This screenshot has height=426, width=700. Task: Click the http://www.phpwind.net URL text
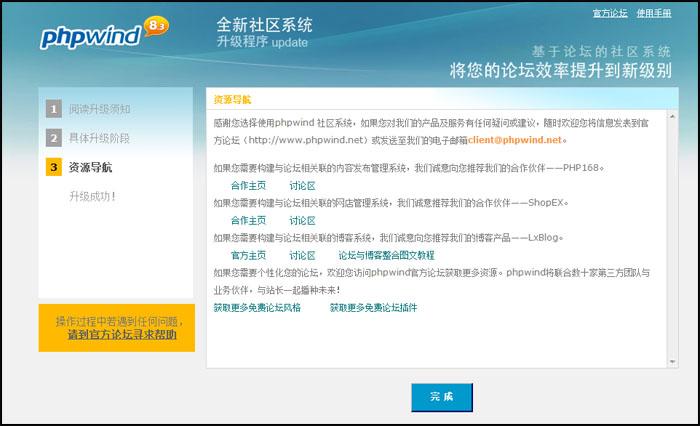(306, 140)
